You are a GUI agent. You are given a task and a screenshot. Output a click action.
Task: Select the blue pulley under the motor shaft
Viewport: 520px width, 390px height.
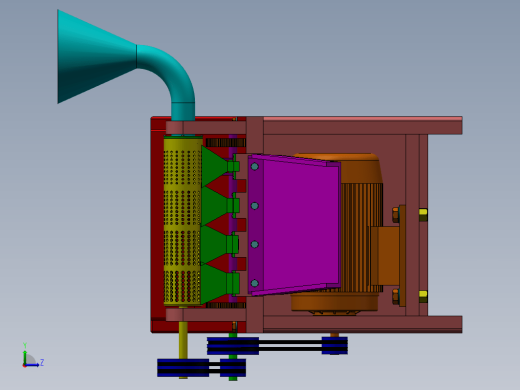pyautogui.click(x=335, y=345)
